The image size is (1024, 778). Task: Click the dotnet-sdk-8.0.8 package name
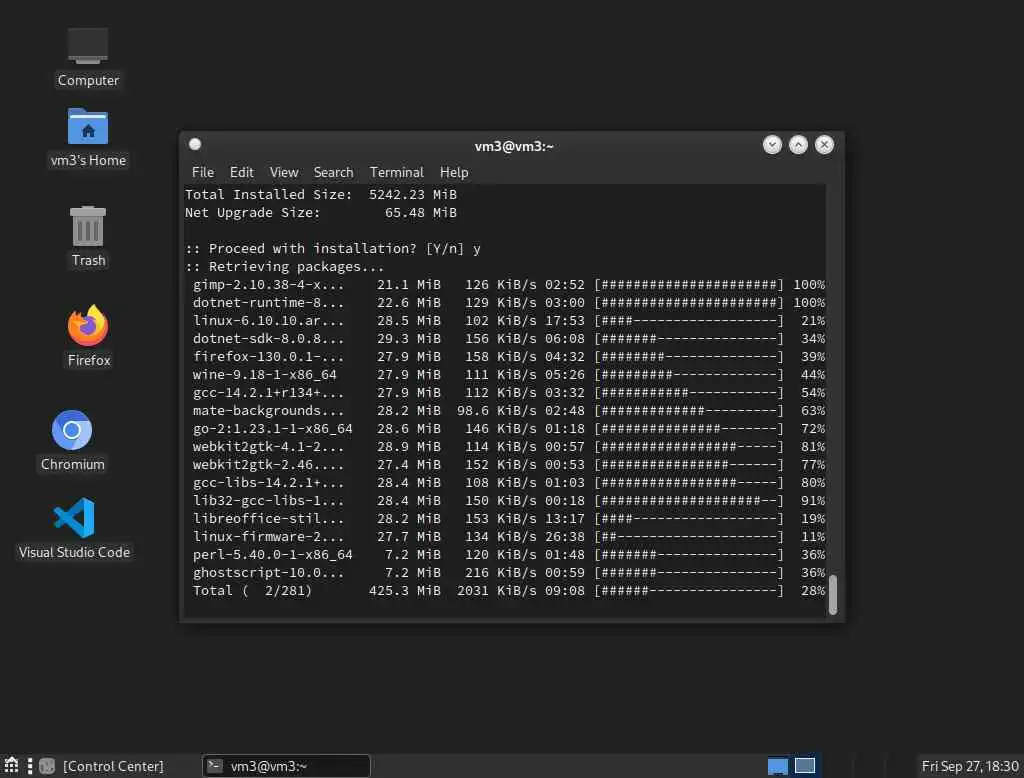(x=268, y=338)
